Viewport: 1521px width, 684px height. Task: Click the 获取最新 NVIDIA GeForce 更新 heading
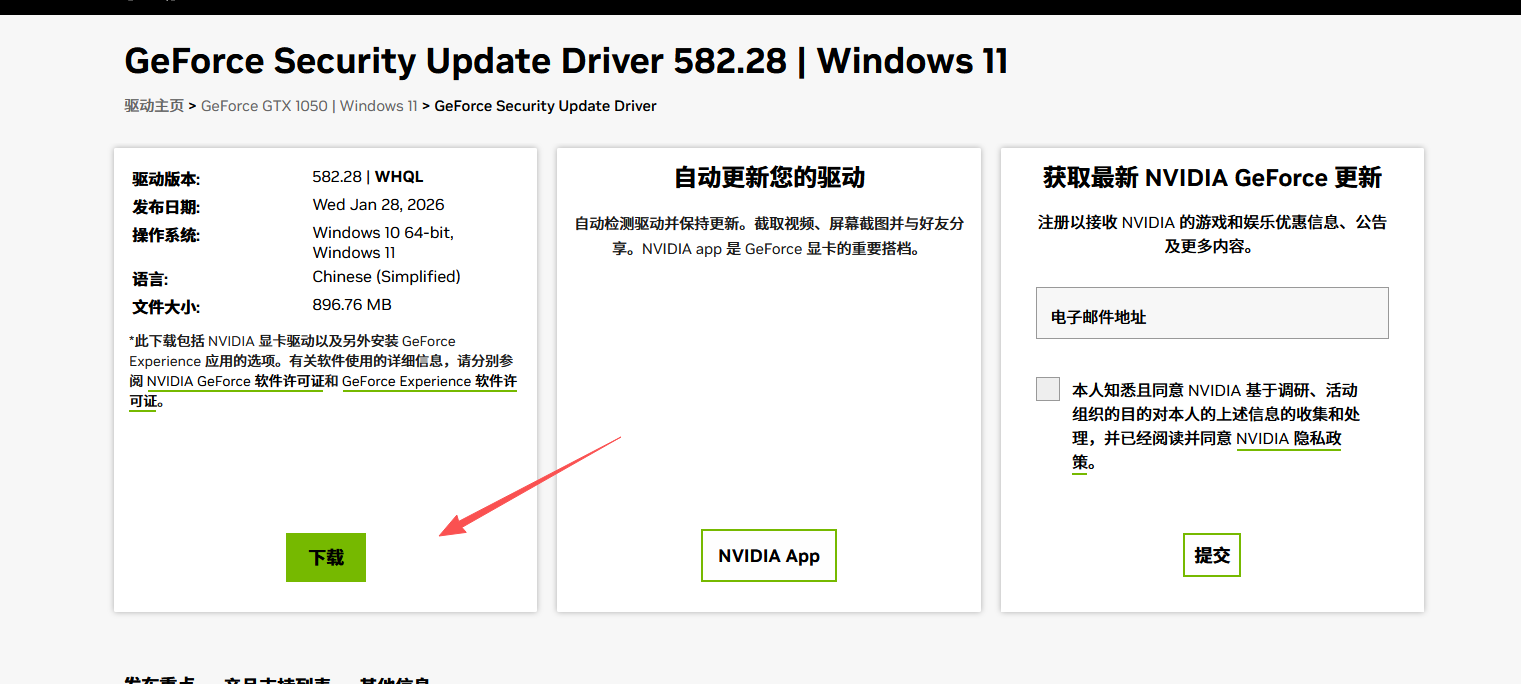tap(1212, 178)
